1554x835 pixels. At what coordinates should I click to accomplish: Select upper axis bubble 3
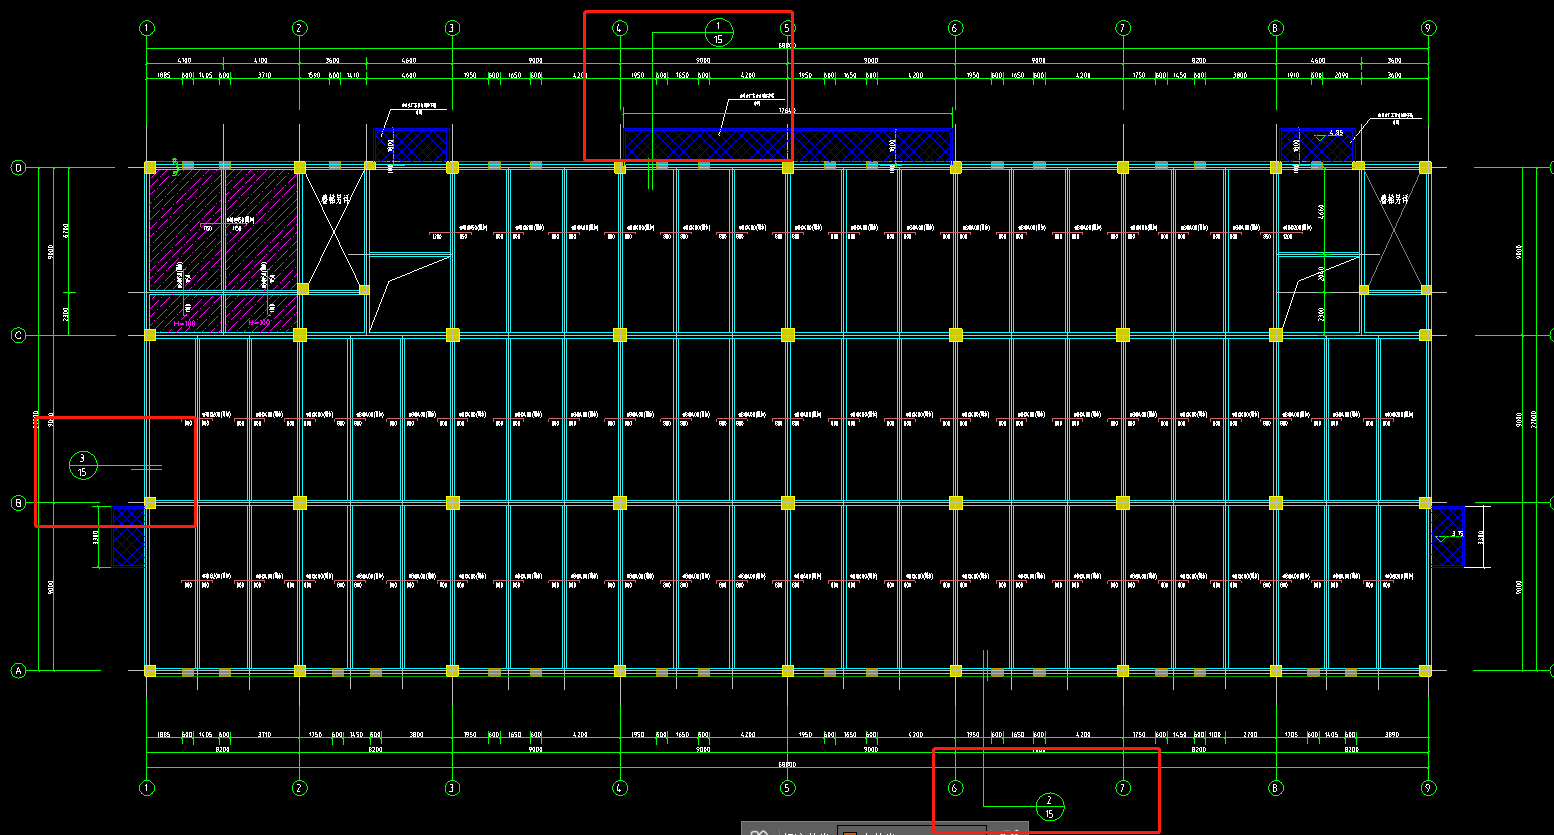point(452,28)
